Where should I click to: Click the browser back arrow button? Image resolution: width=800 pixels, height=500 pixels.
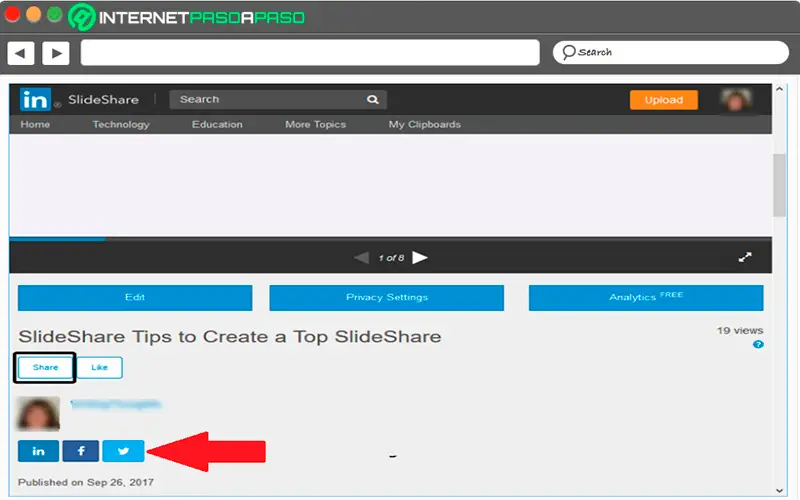[x=20, y=53]
